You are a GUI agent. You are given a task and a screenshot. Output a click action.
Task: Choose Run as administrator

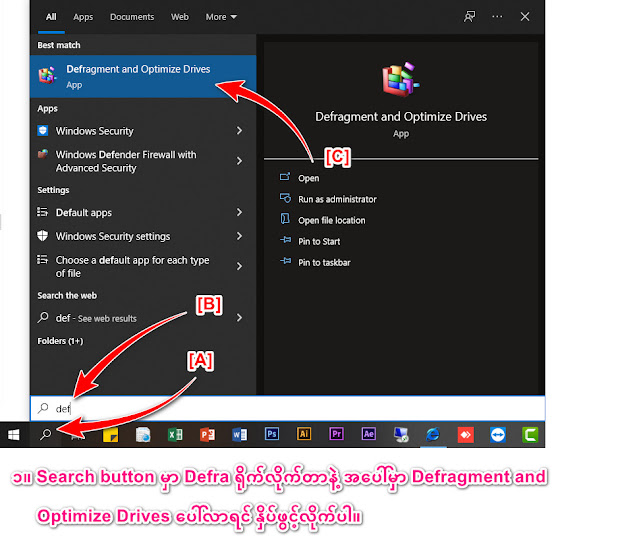(x=337, y=199)
